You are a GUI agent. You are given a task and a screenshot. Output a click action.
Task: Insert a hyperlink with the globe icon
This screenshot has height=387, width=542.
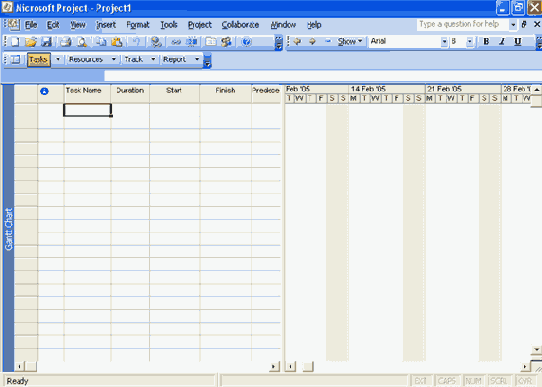156,42
